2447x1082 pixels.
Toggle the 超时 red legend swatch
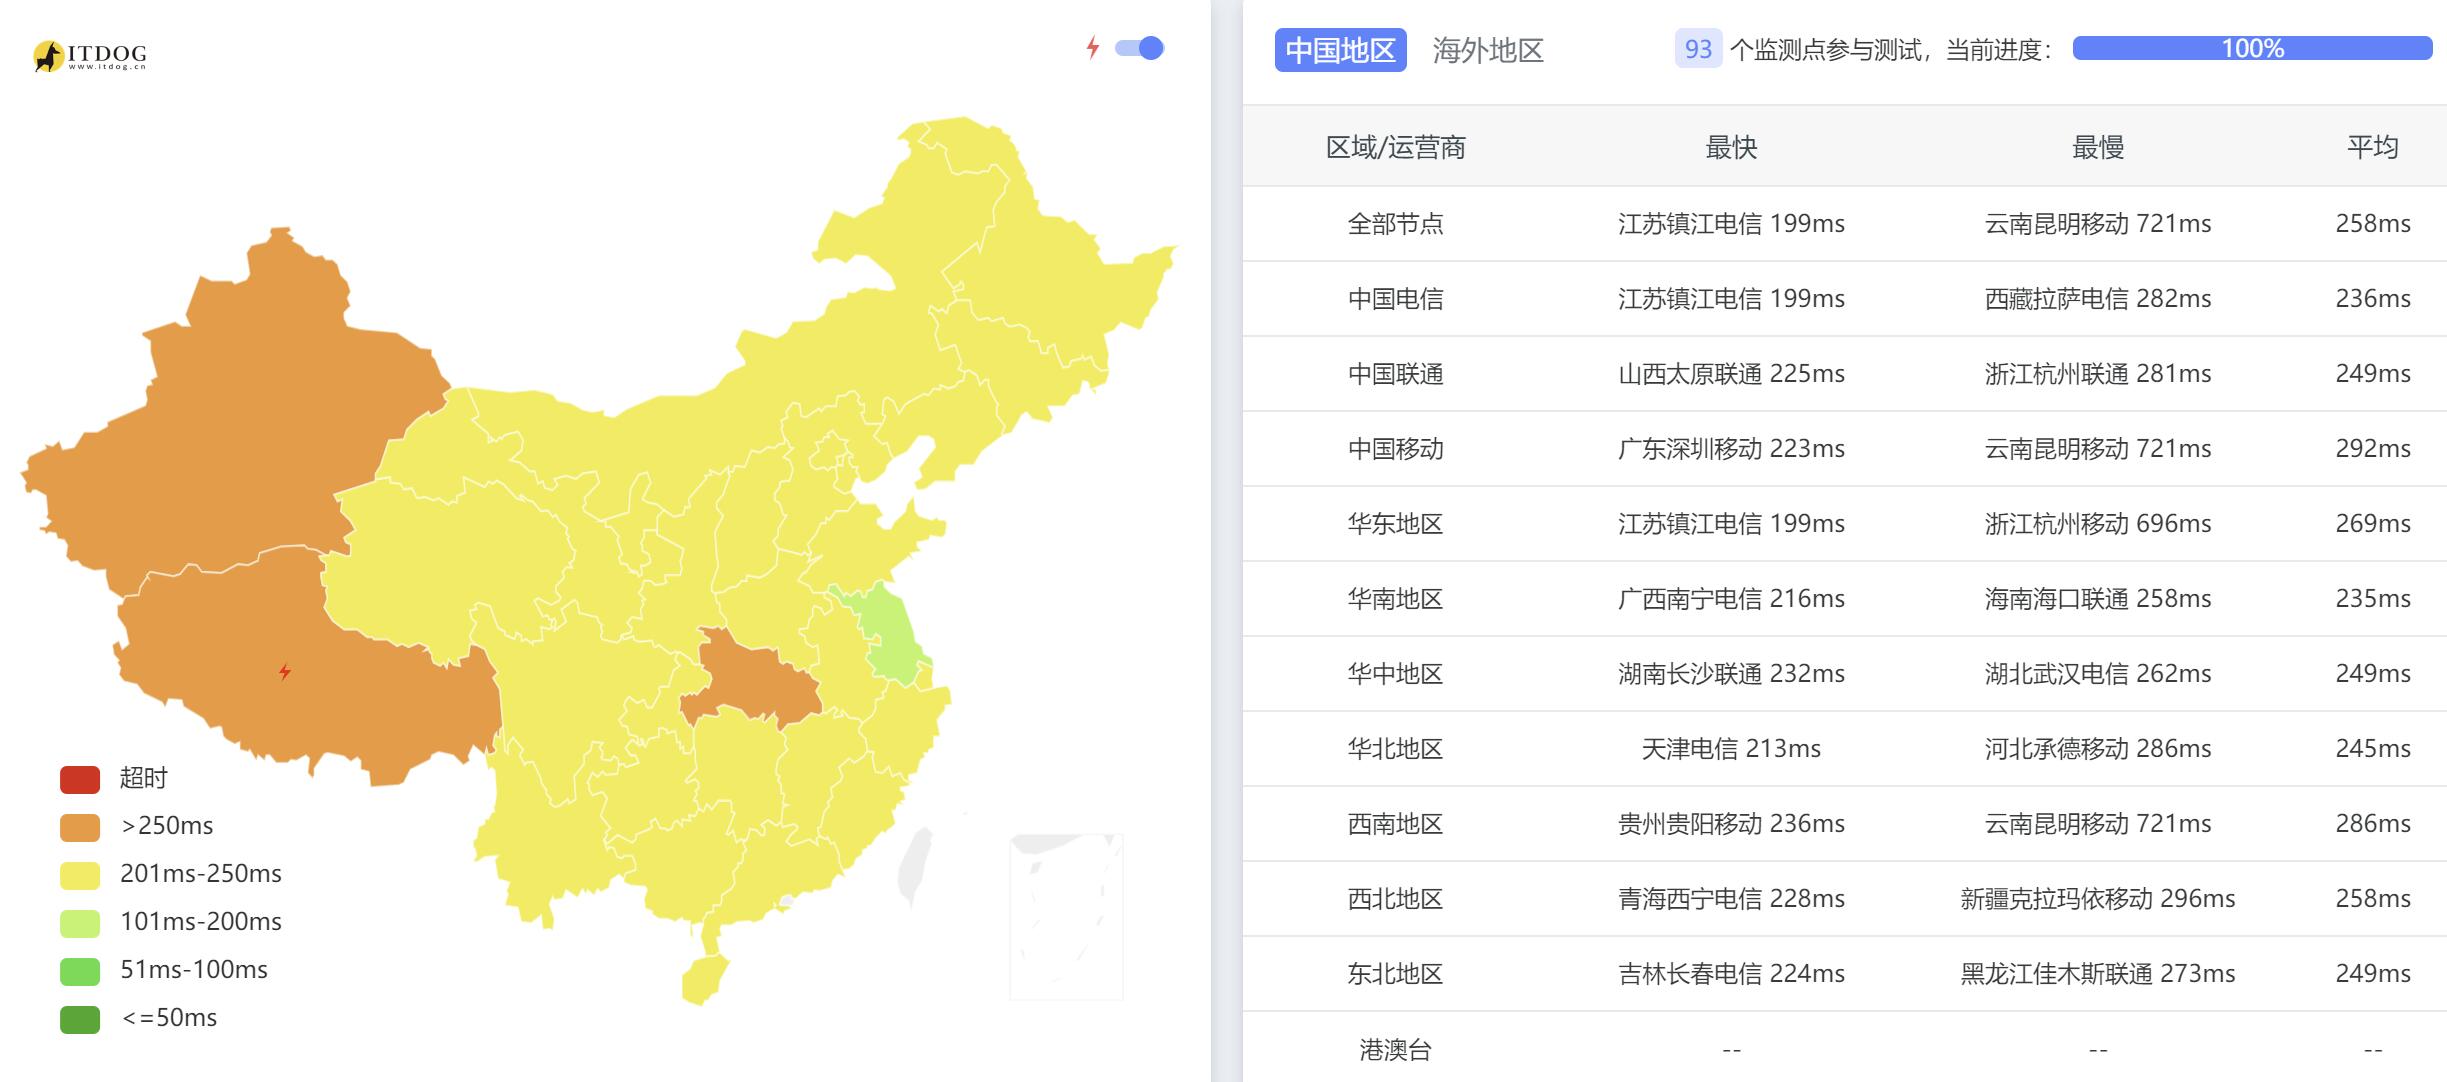[x=80, y=779]
